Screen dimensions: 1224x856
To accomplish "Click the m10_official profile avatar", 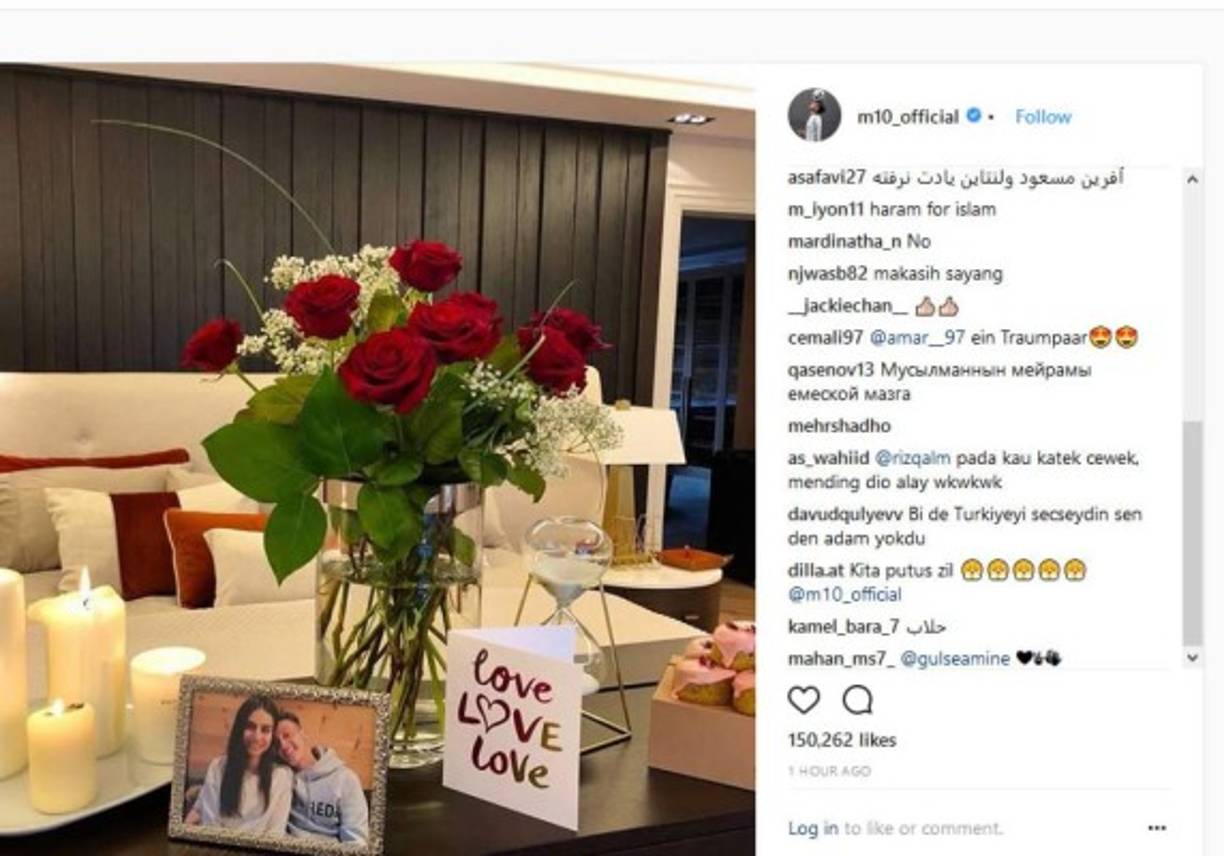I will (x=814, y=115).
